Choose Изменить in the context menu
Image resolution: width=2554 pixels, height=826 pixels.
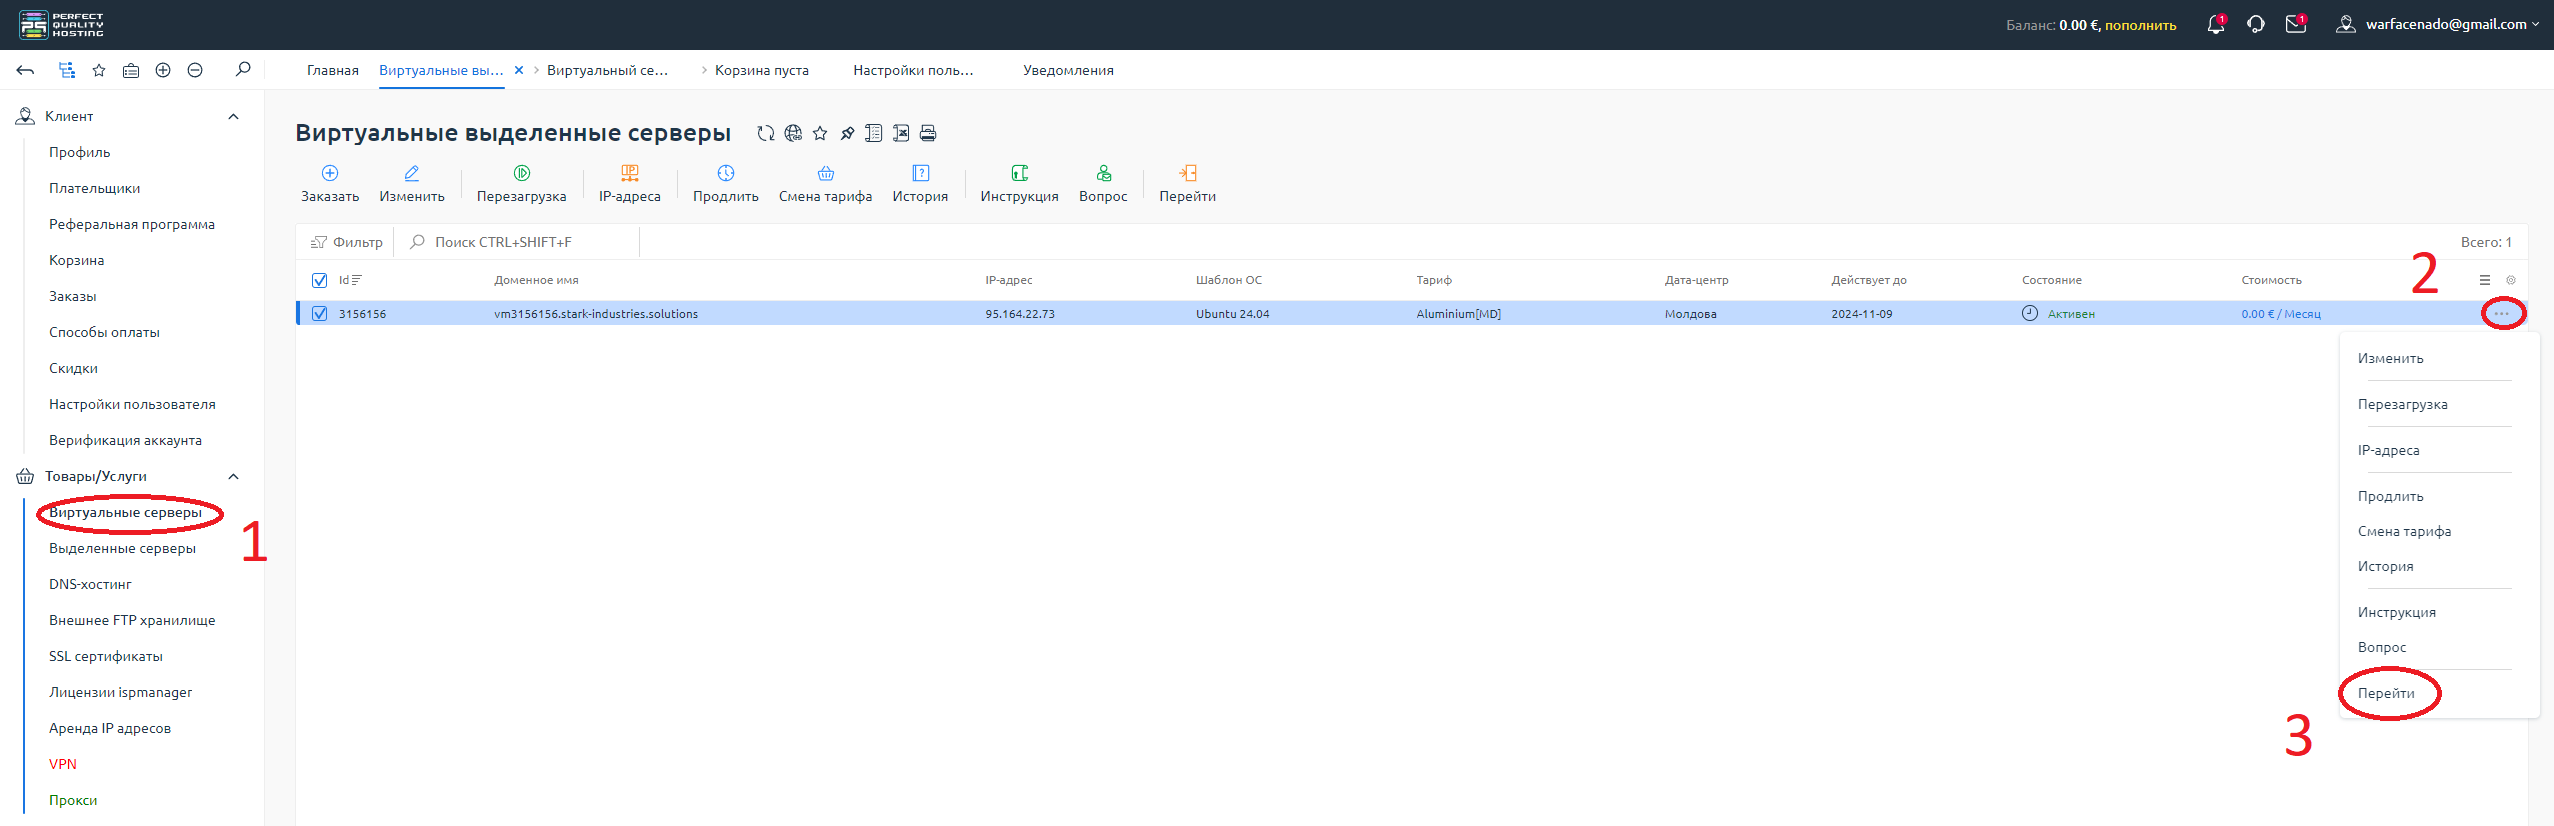pos(2391,358)
